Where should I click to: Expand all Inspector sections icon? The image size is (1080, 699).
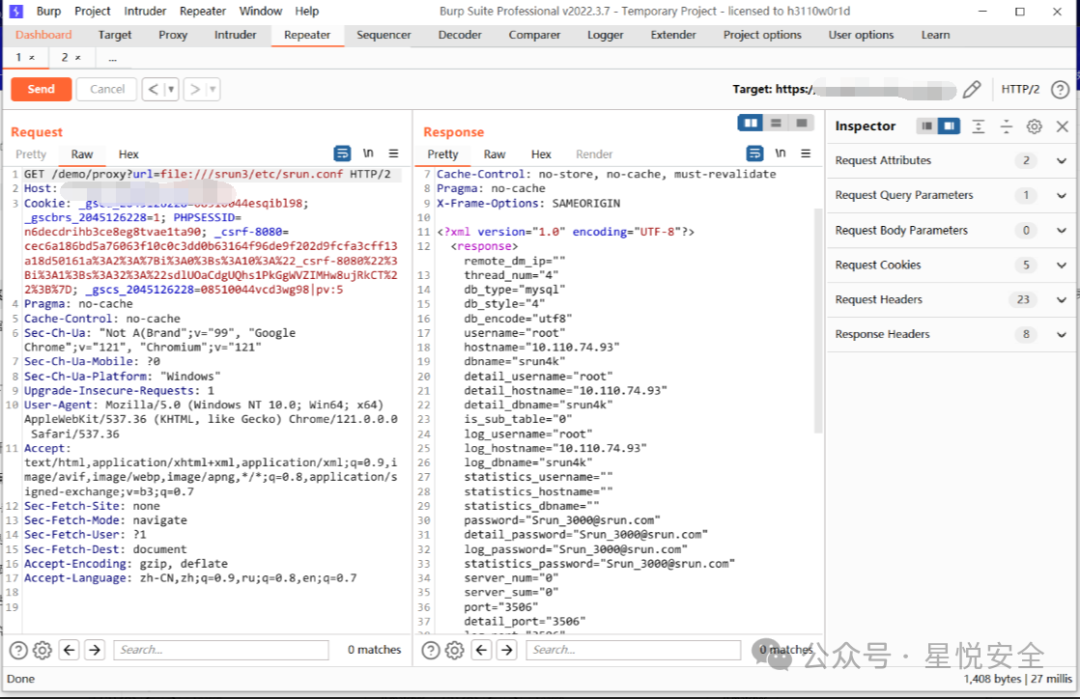point(978,126)
